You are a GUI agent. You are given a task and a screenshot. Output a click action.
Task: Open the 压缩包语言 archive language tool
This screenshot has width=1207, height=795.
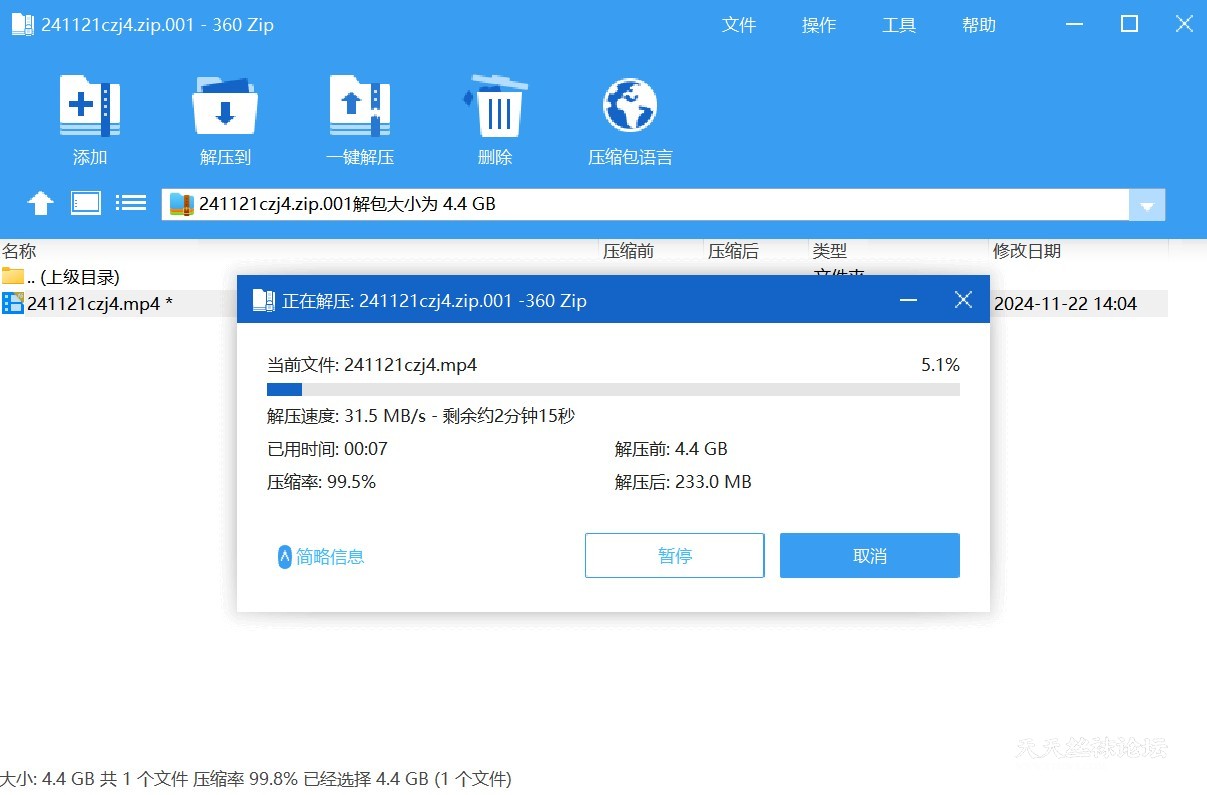tap(629, 117)
